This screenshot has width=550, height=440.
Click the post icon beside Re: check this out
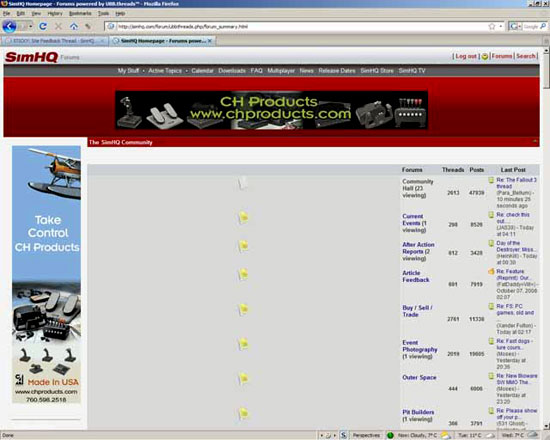(491, 214)
